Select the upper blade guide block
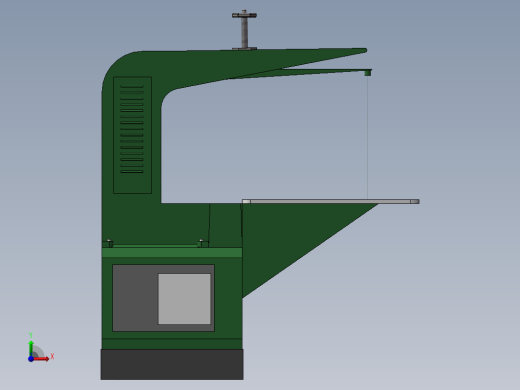 pyautogui.click(x=368, y=73)
